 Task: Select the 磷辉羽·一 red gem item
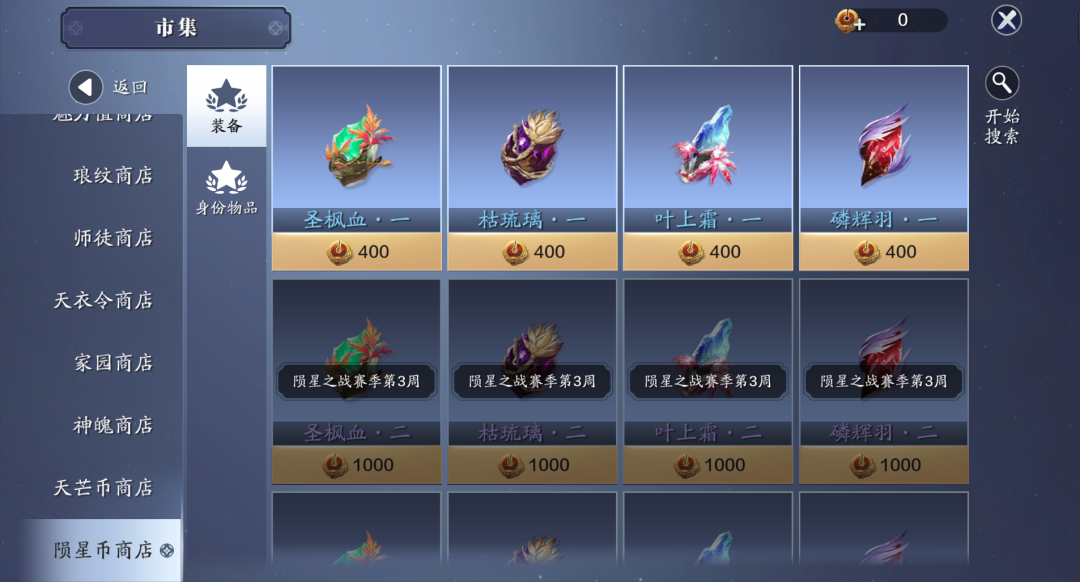coord(884,146)
